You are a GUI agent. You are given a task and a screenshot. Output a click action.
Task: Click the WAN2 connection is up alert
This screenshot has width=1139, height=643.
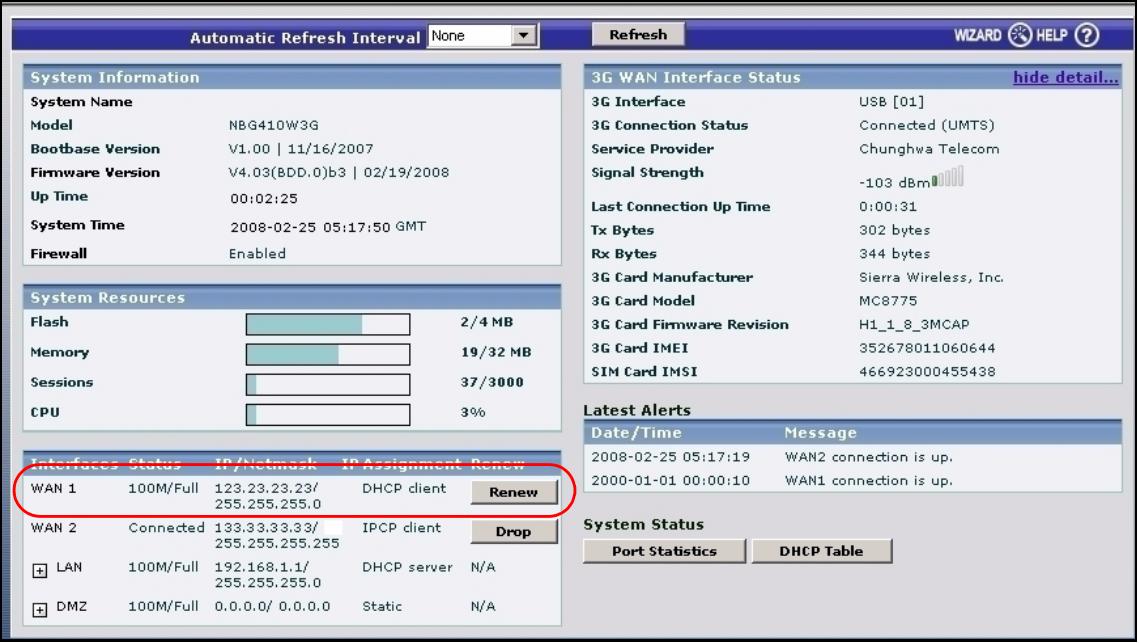point(869,457)
